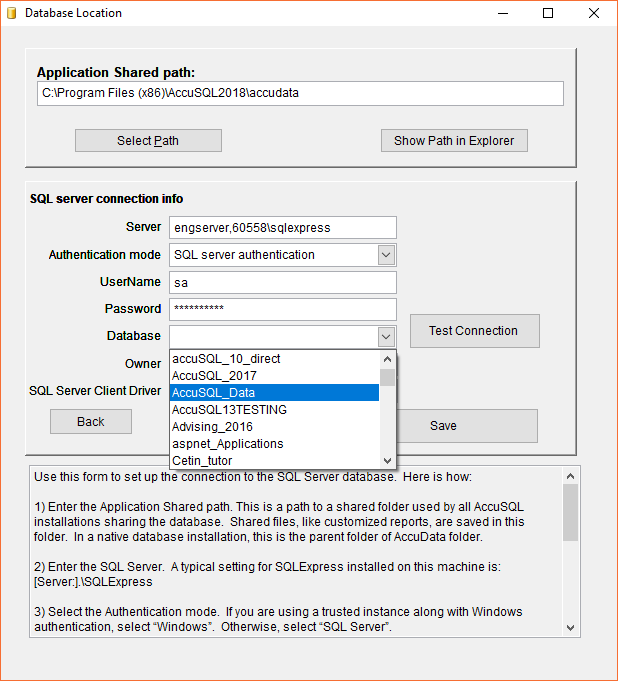Viewport: 618px width, 681px height.
Task: Choose the highlighted AccuSQL_Data database
Action: pyautogui.click(x=274, y=393)
